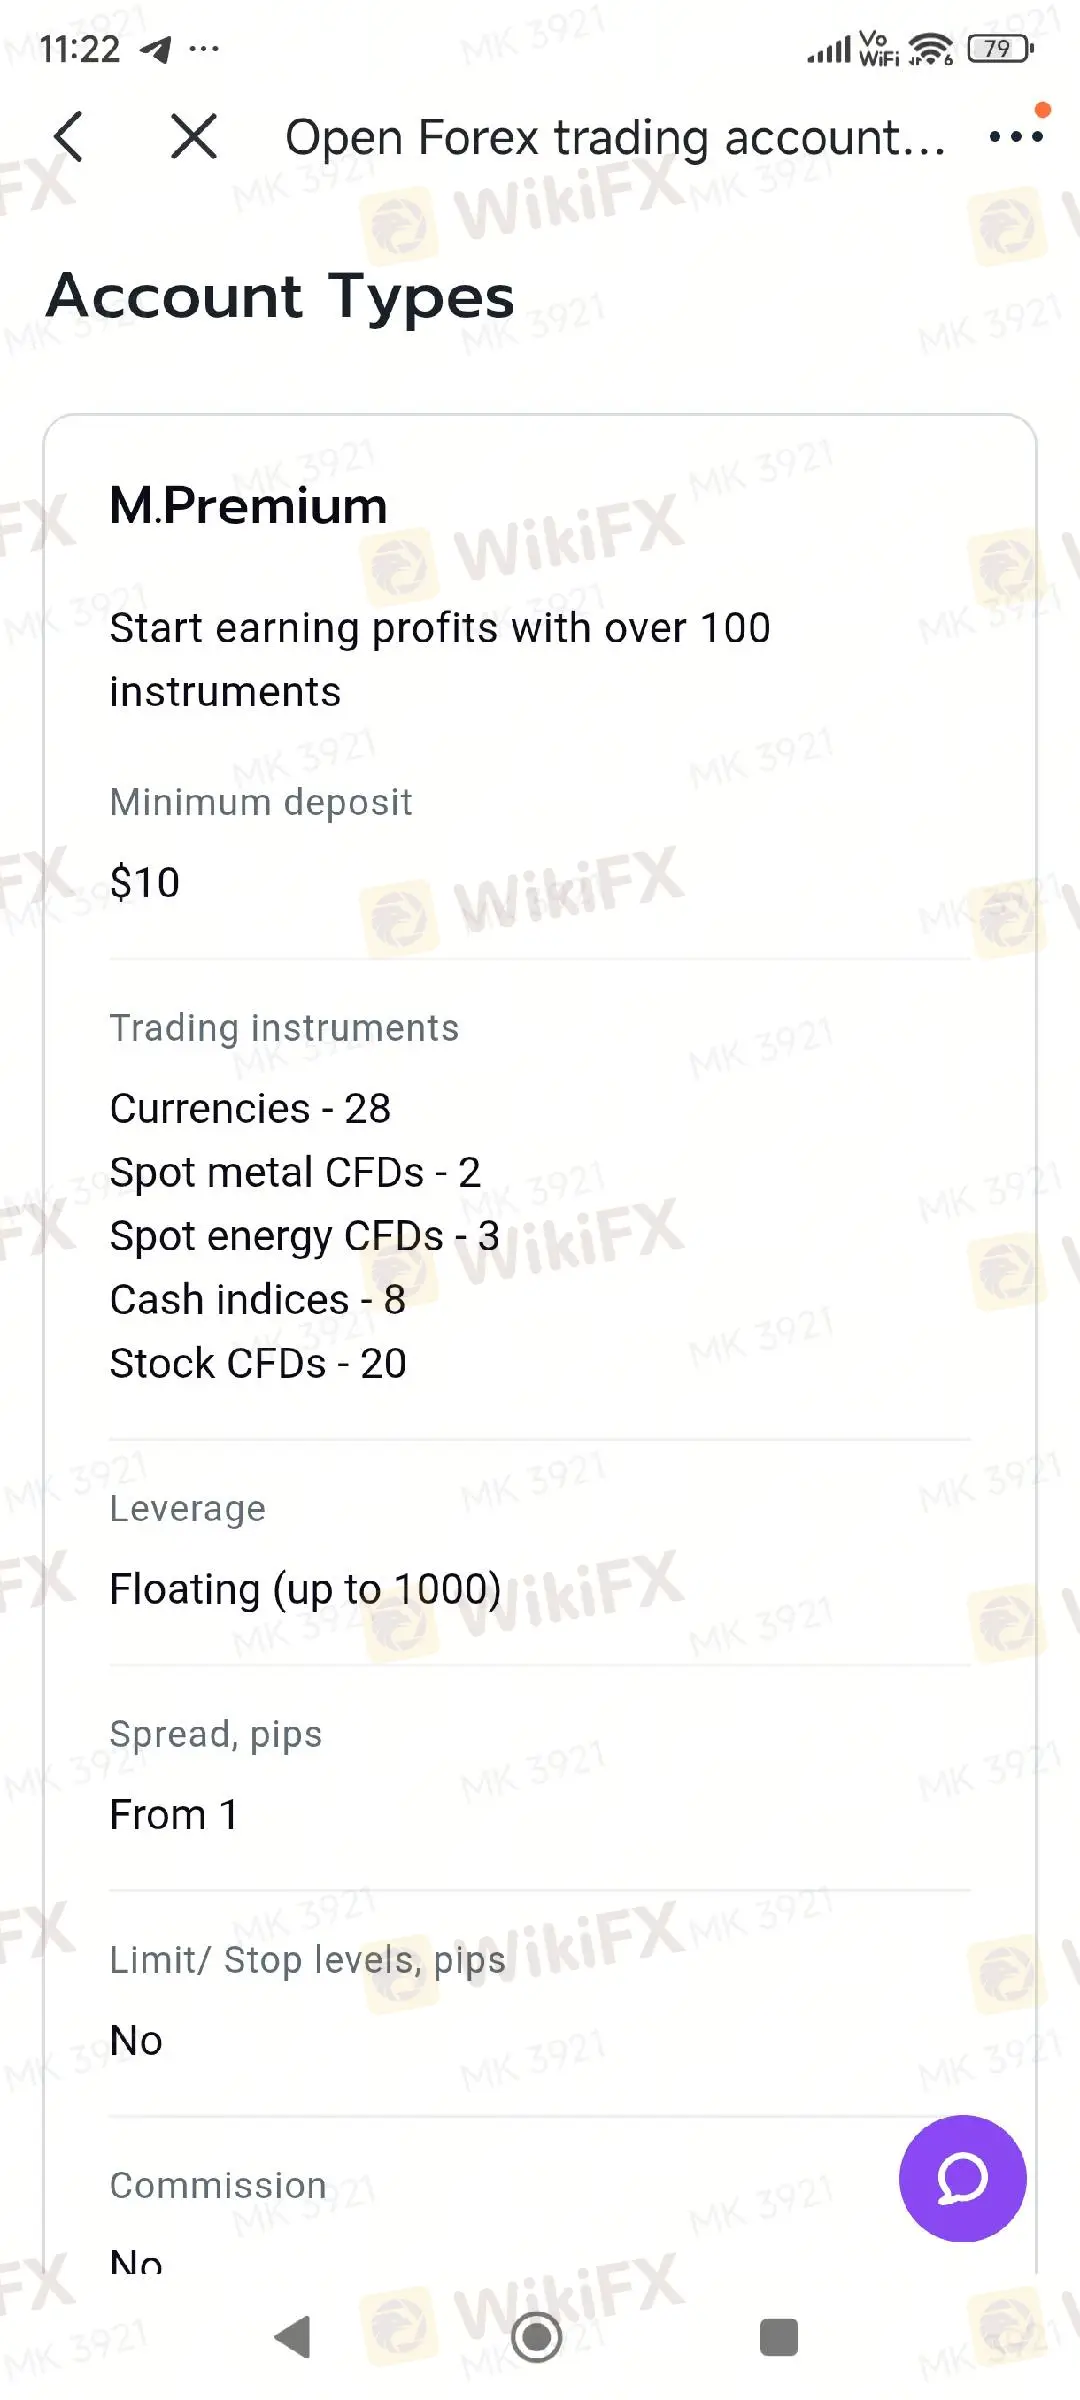The image size is (1080, 2400).
Task: Tap the Android back navigation button
Action: click(293, 2338)
